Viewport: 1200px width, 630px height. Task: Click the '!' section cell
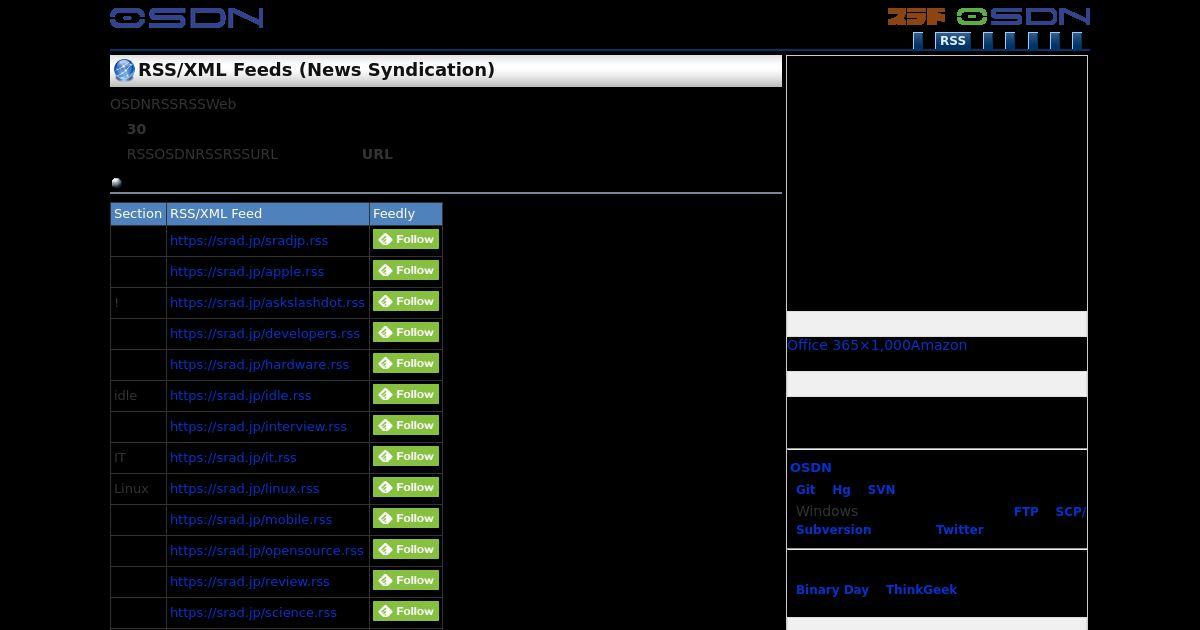(138, 302)
